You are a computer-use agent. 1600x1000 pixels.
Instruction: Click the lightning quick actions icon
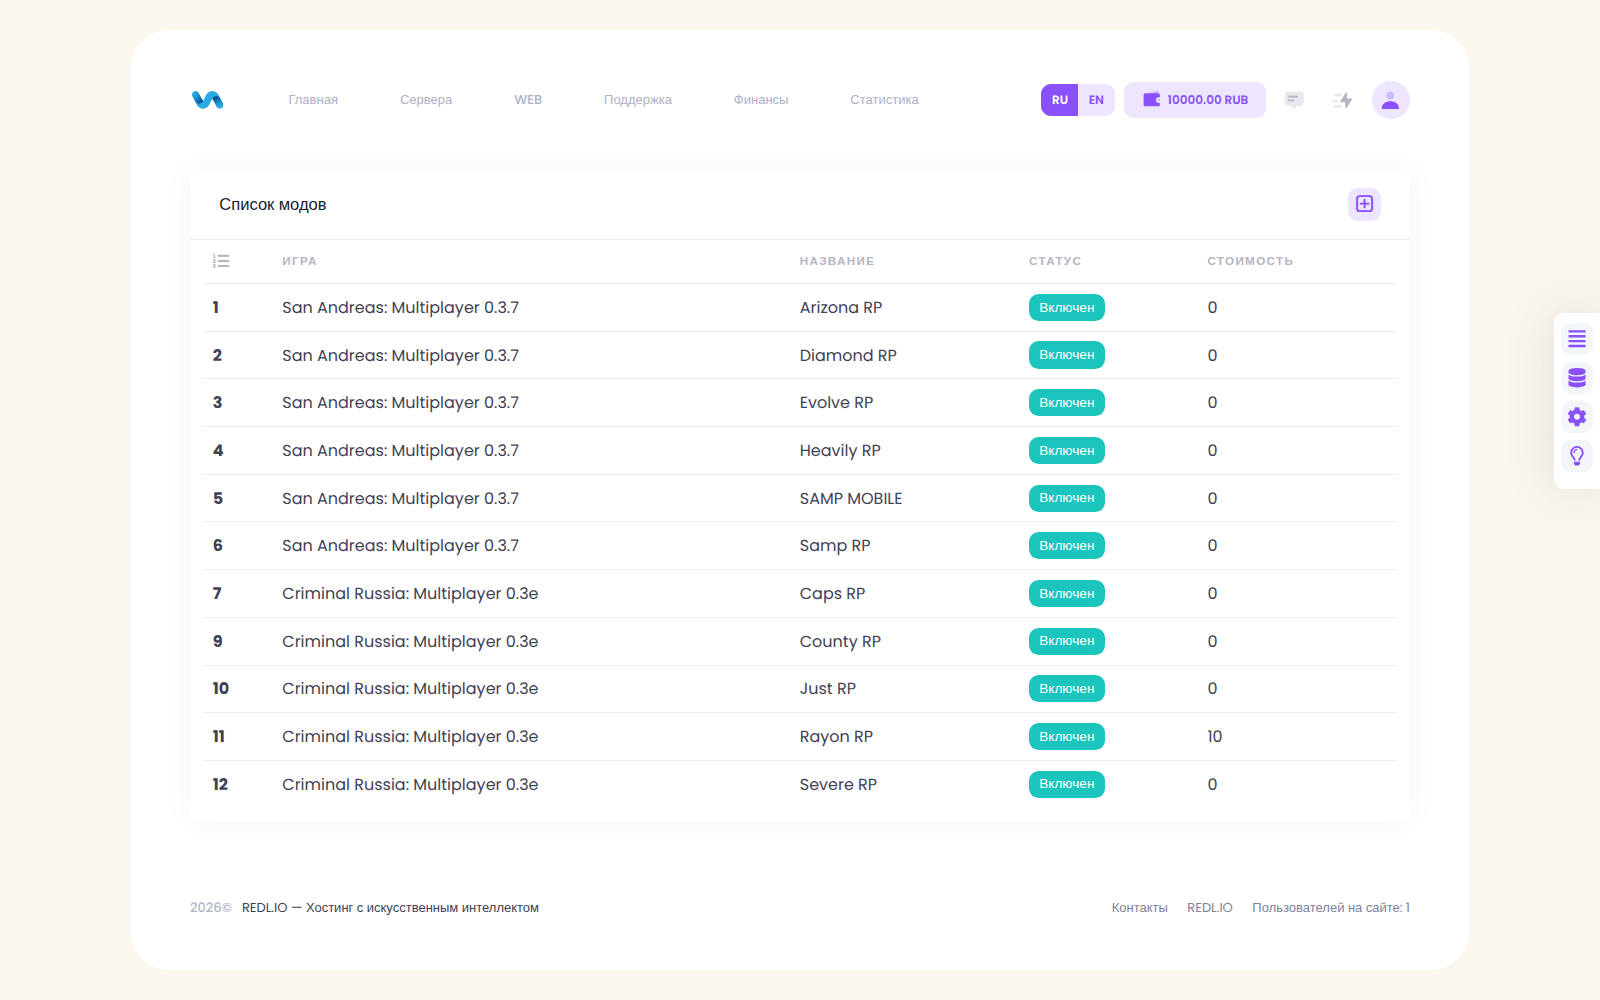pos(1343,100)
